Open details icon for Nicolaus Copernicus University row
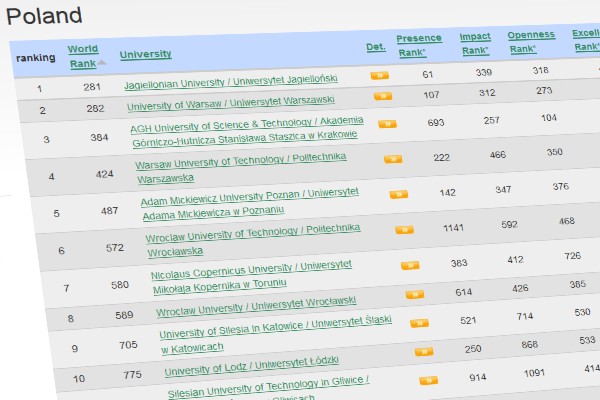 410,265
